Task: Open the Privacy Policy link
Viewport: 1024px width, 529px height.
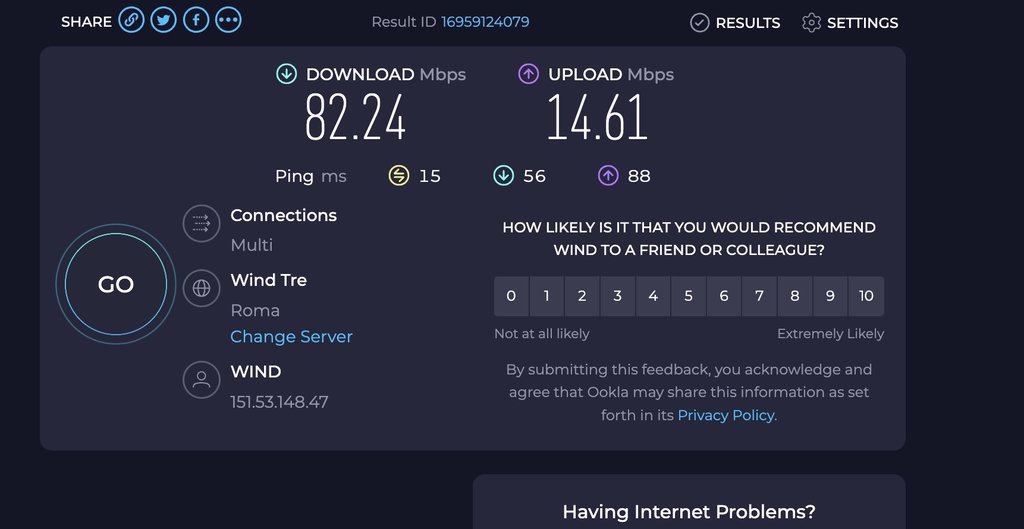Action: (x=726, y=415)
